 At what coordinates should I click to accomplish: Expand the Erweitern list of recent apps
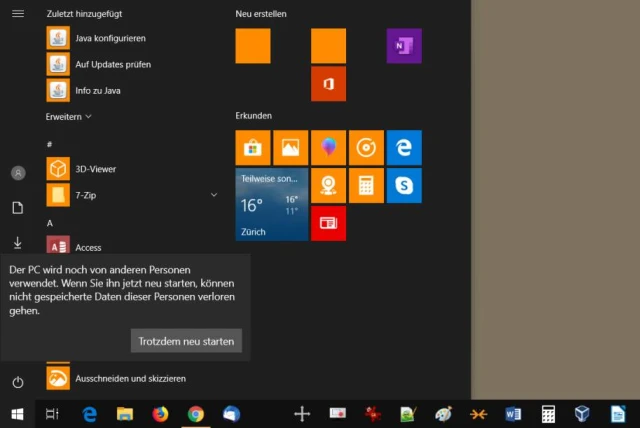69,117
